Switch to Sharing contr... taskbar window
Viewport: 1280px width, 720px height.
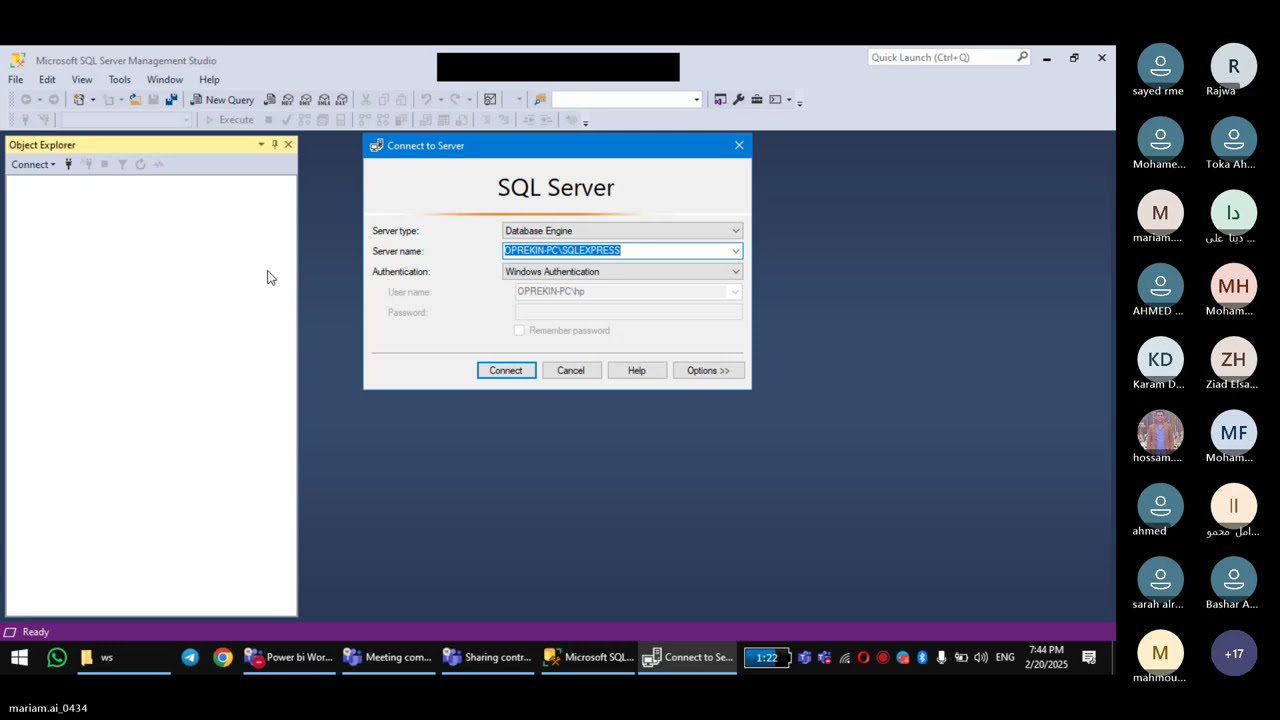point(487,657)
